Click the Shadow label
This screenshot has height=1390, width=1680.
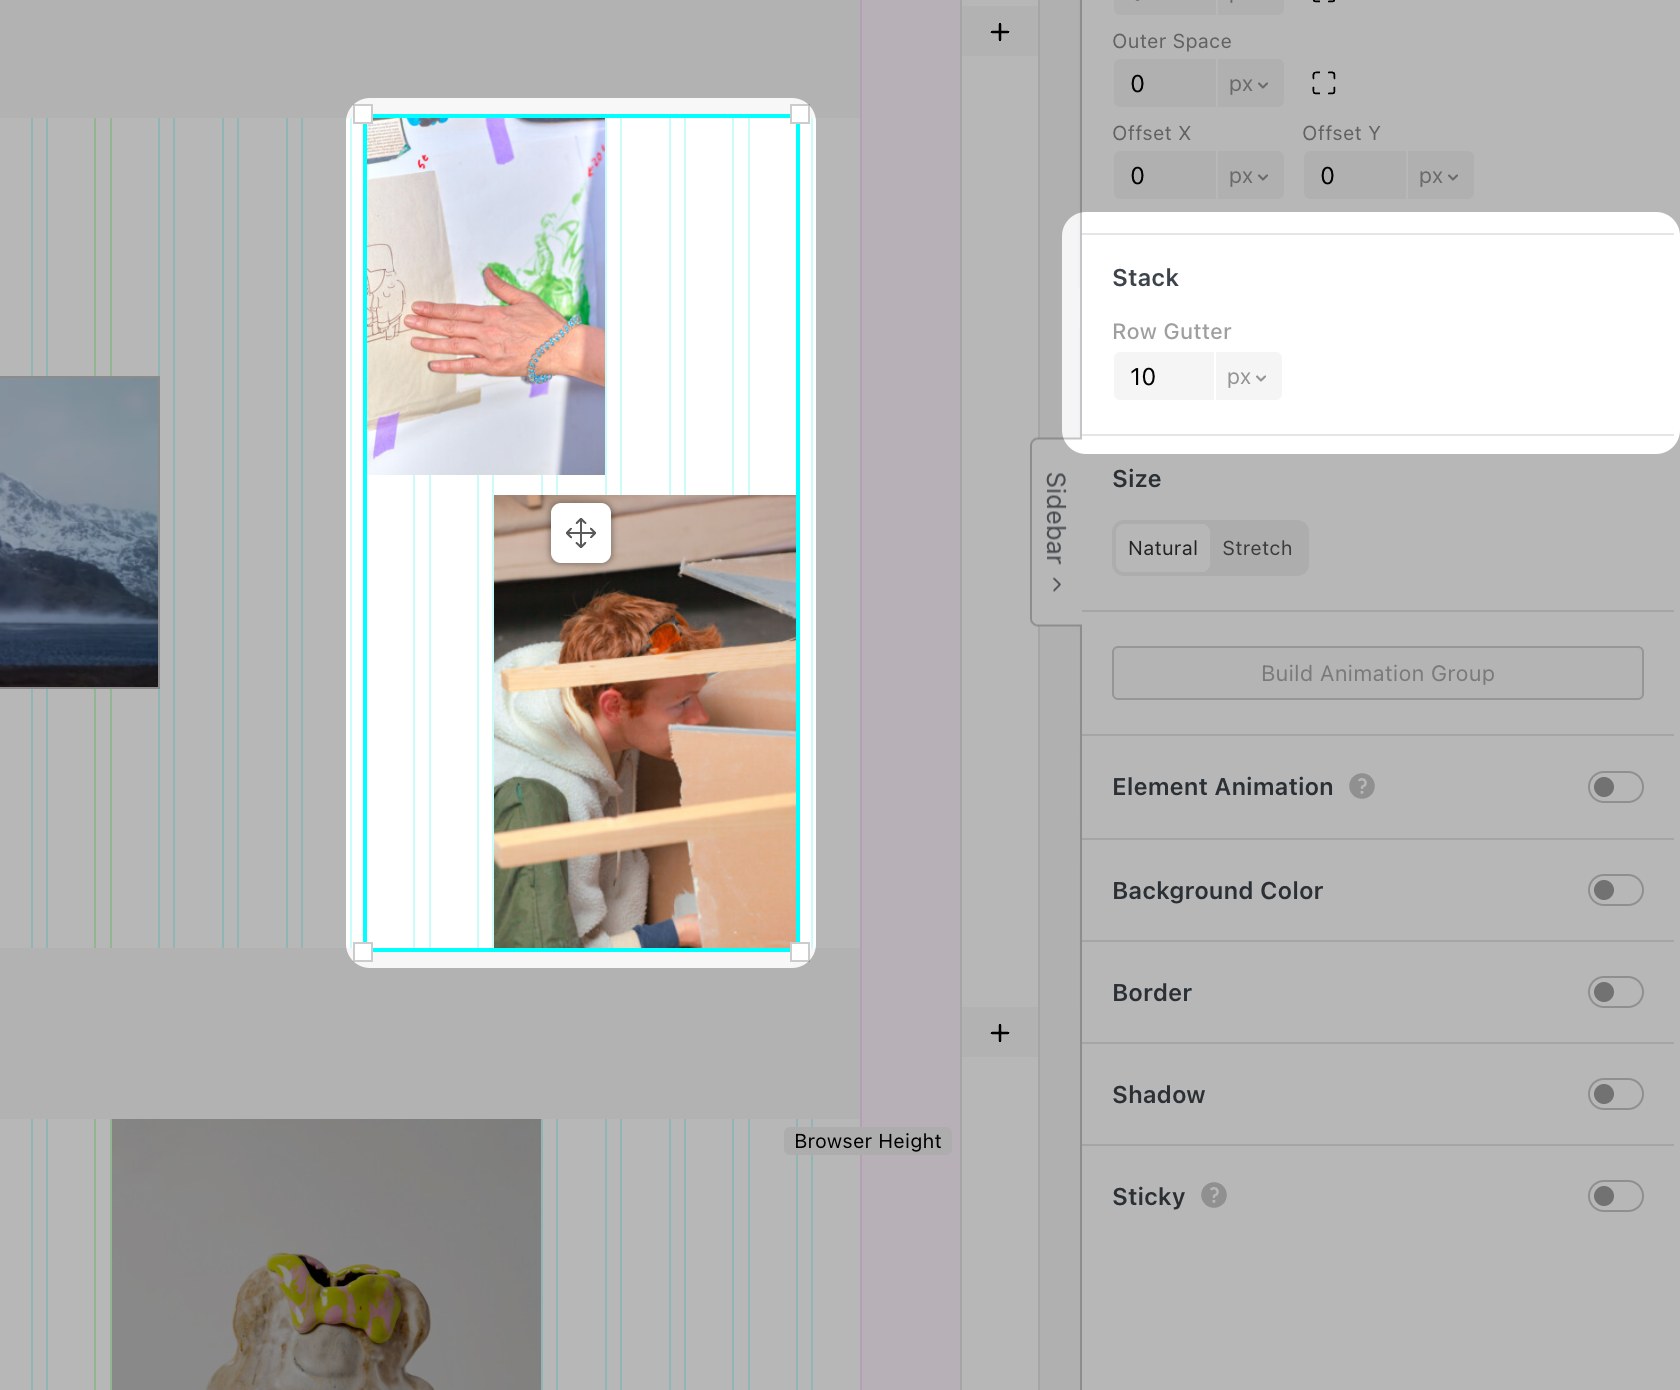1158,1095
